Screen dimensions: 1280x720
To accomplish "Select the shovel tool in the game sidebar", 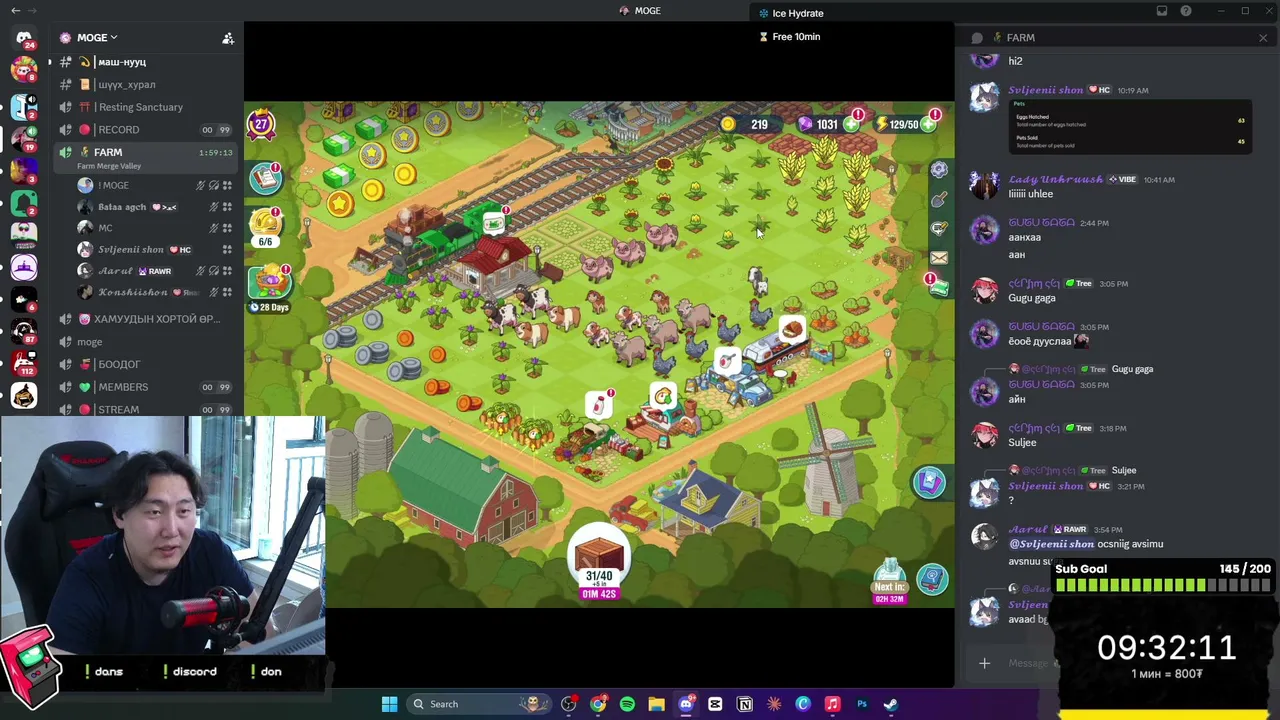I will [938, 200].
